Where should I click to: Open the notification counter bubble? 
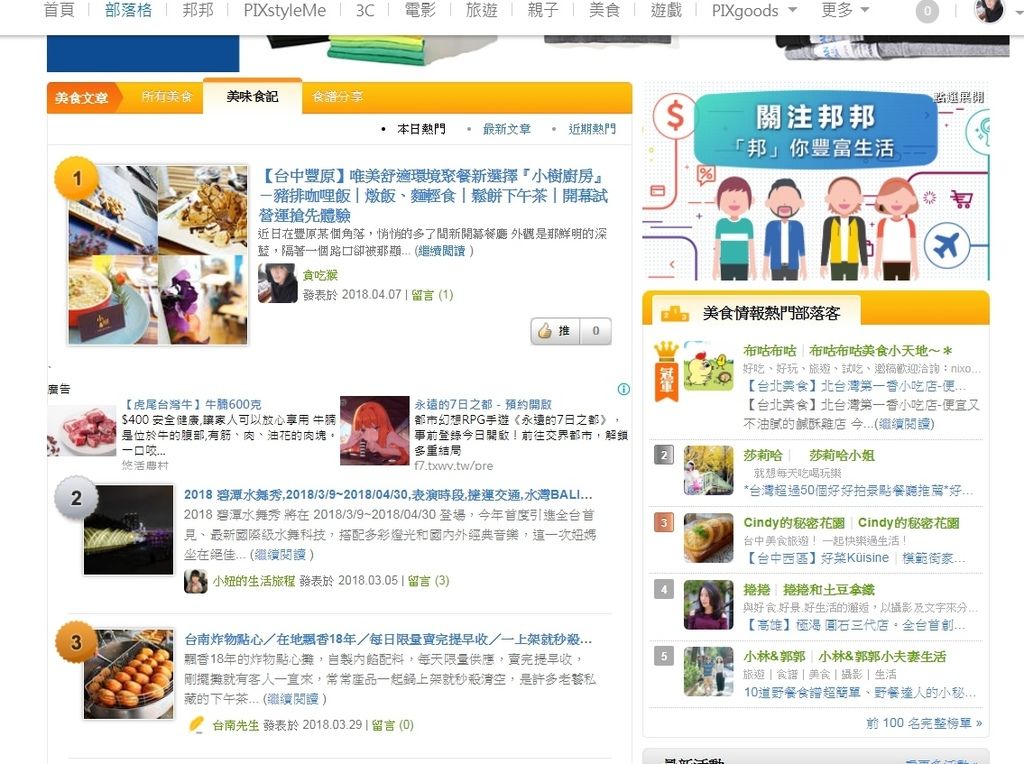click(927, 11)
